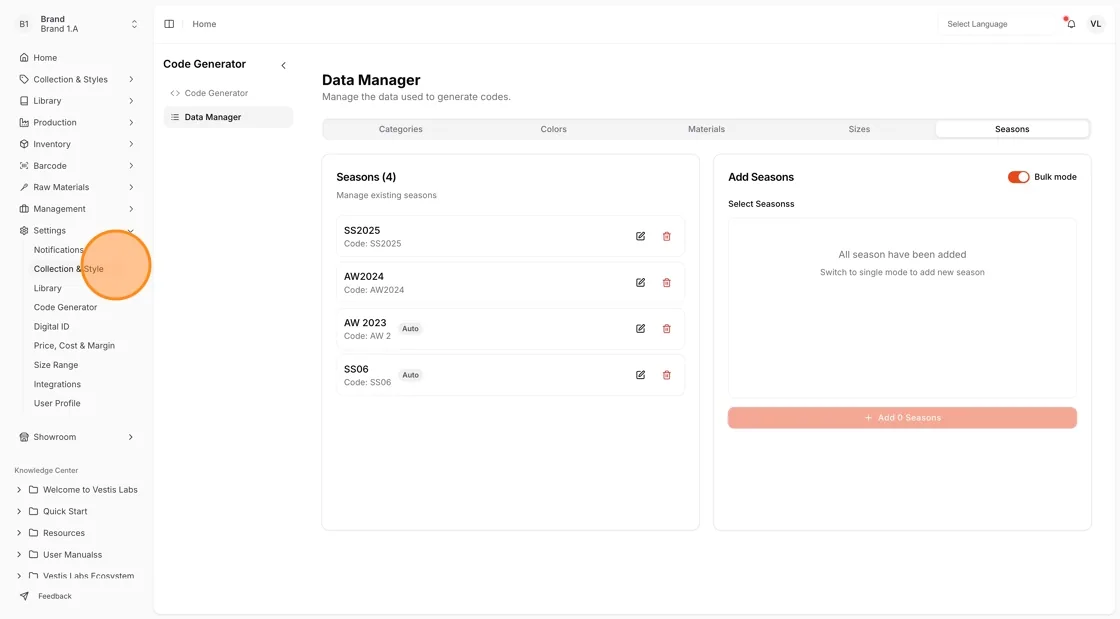The width and height of the screenshot is (1120, 619).
Task: Turn off Bulk mode toggle
Action: pyautogui.click(x=1019, y=177)
